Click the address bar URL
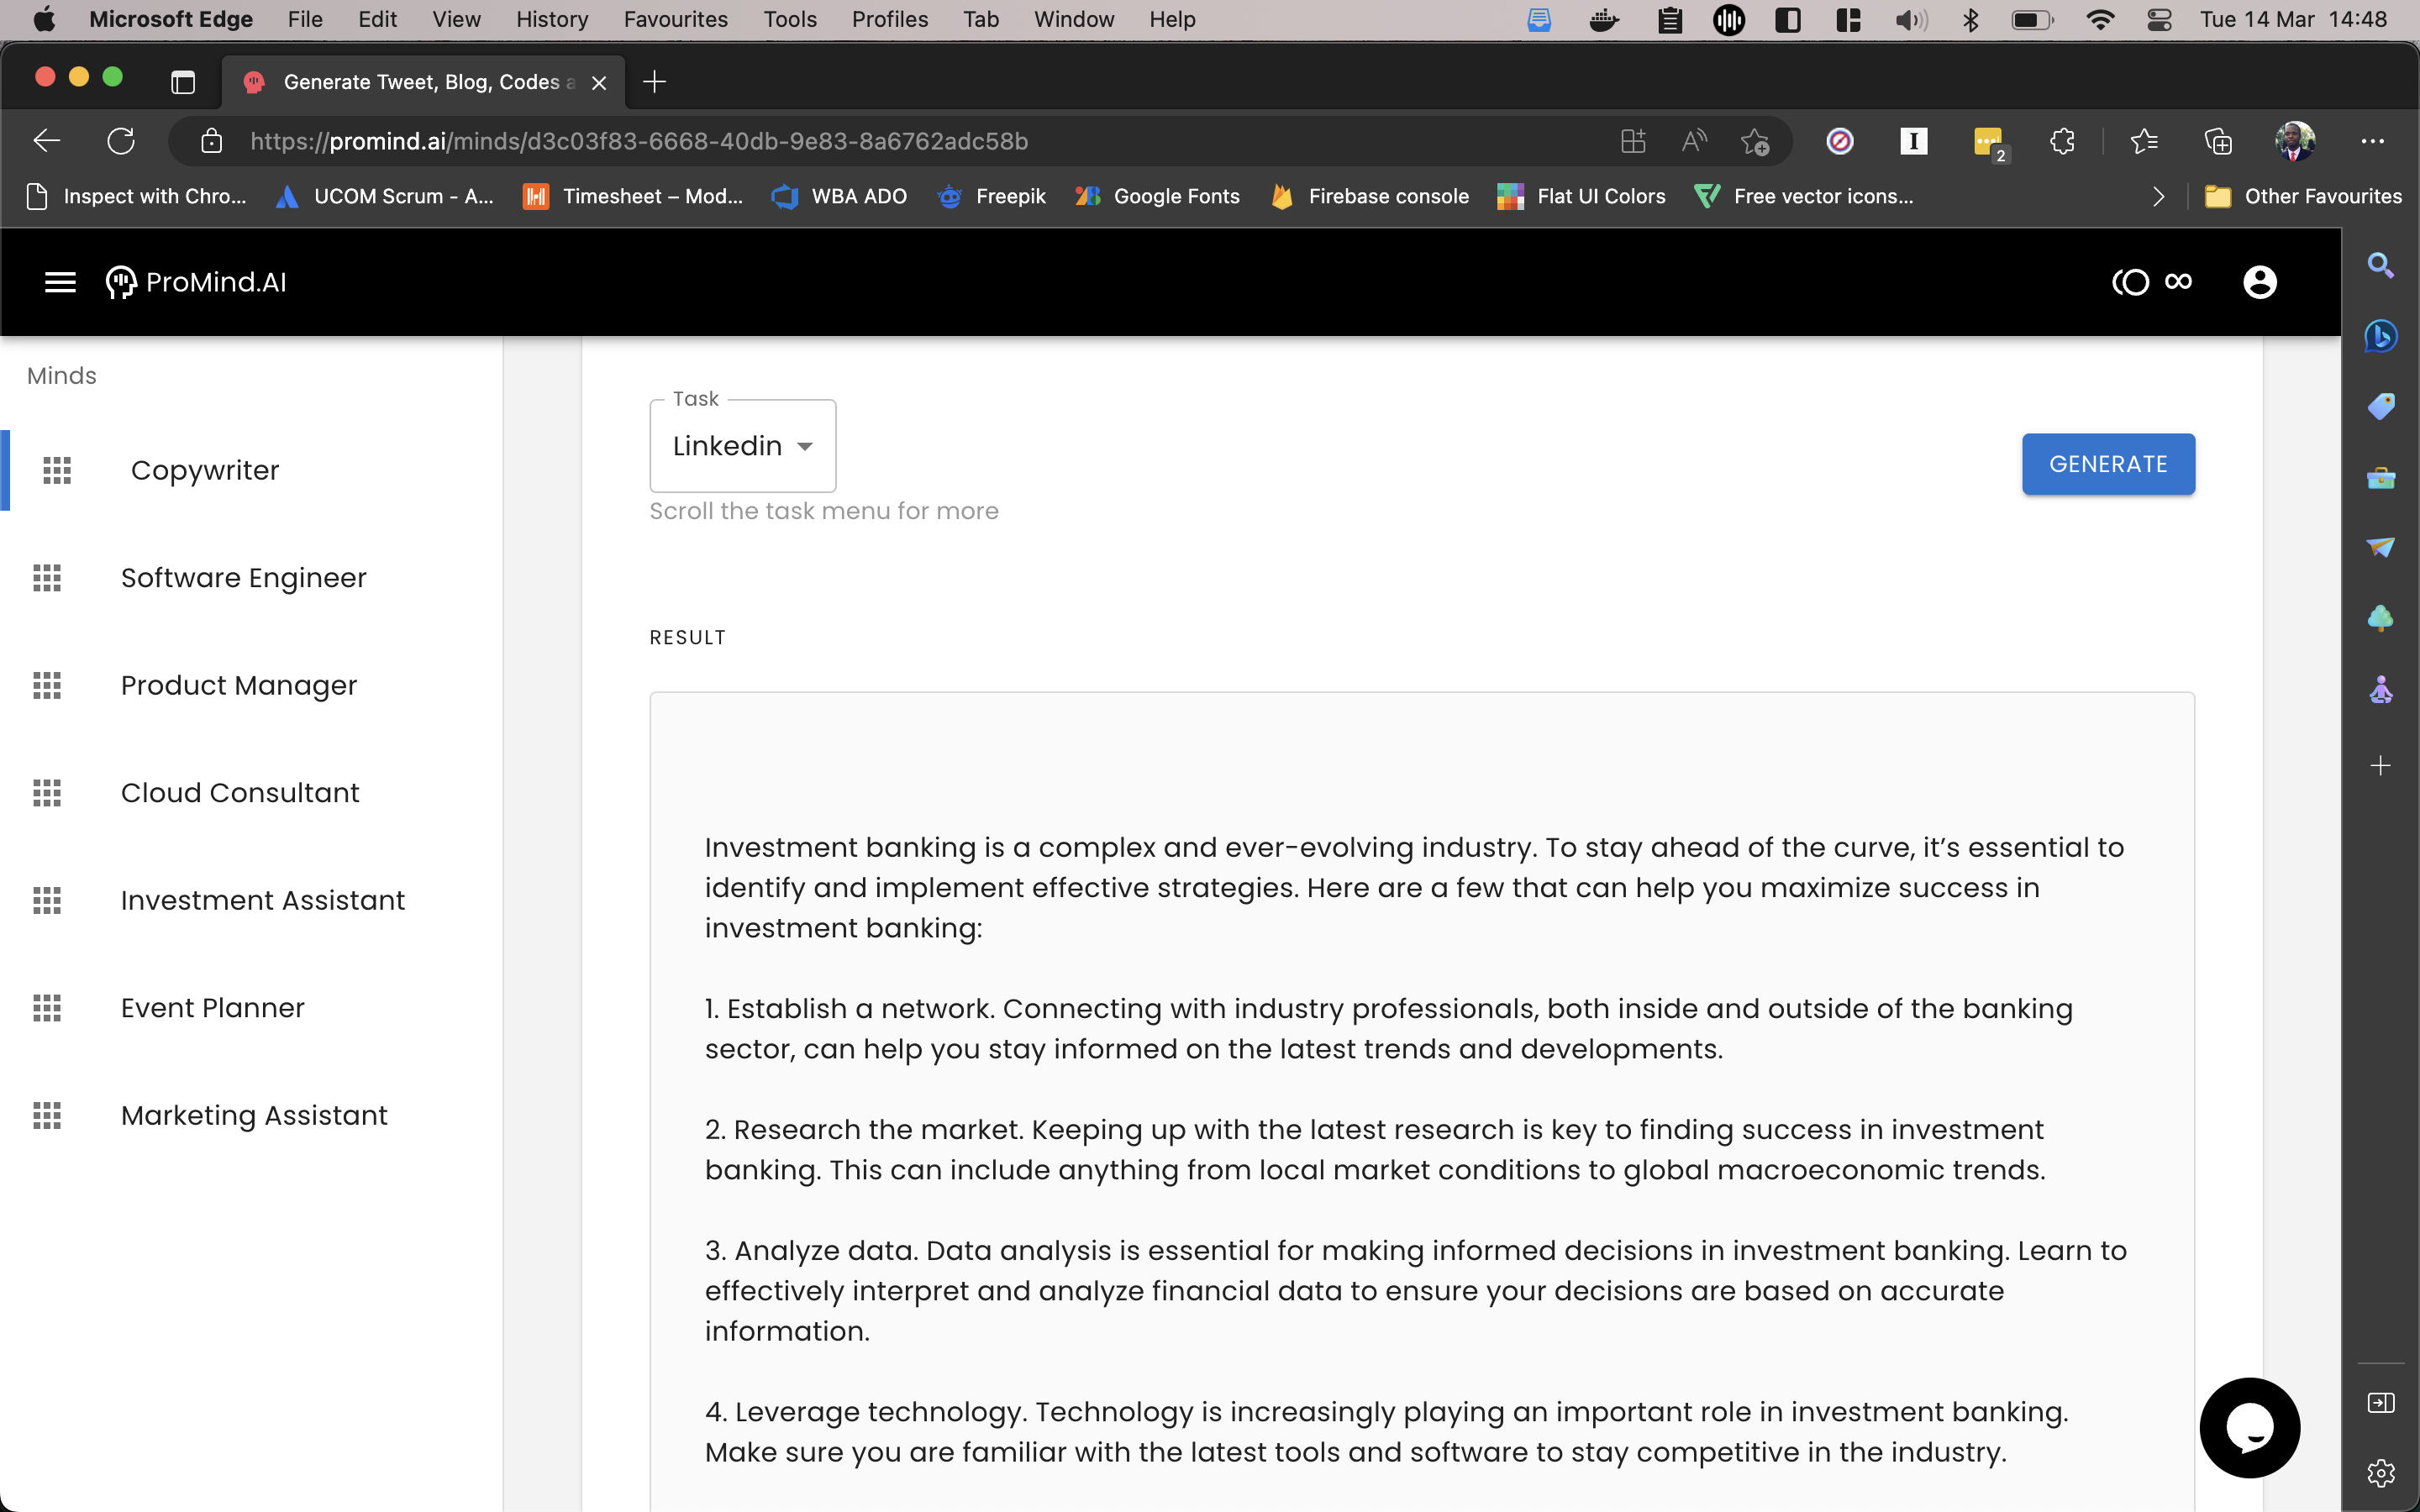Viewport: 2420px width, 1512px height. pos(638,141)
